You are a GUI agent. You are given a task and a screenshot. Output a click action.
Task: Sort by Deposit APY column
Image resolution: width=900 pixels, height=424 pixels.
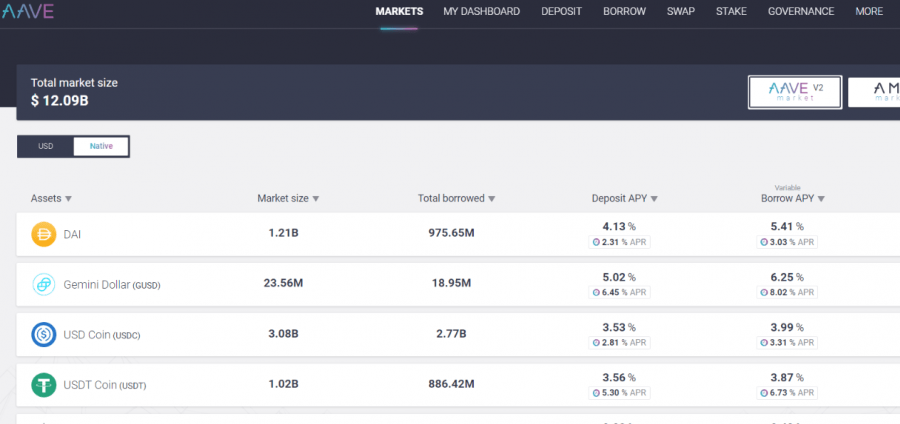624,199
